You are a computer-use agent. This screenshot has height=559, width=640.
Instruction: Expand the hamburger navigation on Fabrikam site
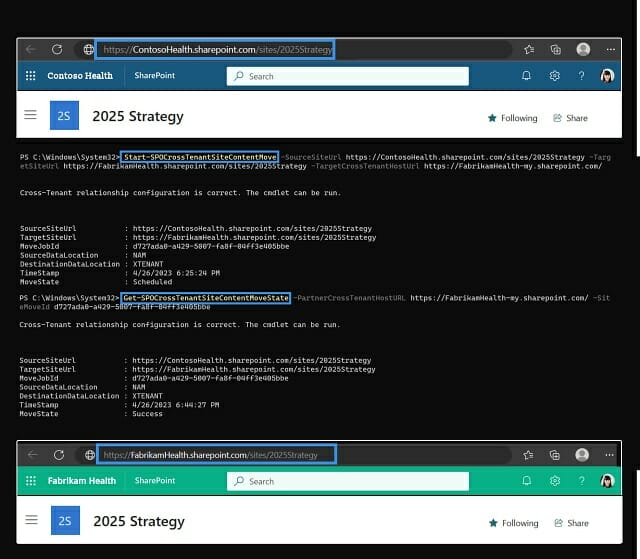click(31, 522)
